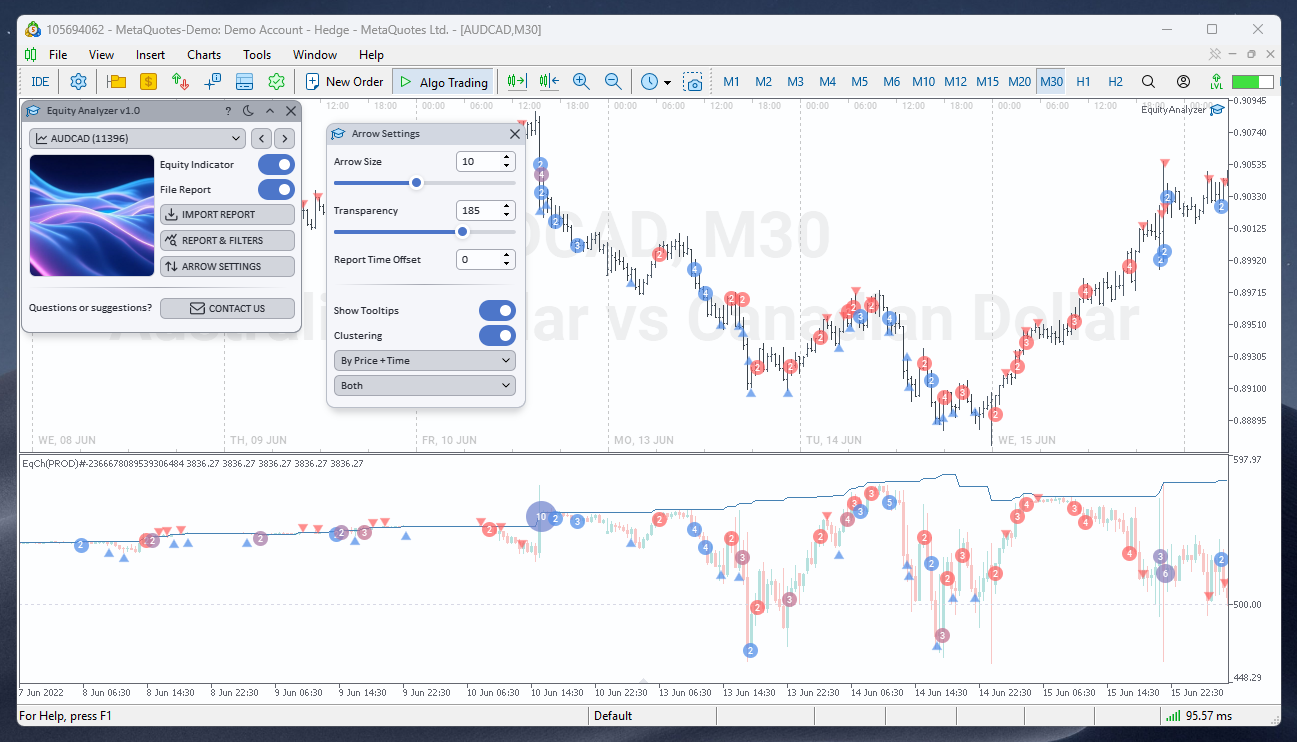
Task: Increase Report Time Offset with the up arrow
Action: point(507,255)
